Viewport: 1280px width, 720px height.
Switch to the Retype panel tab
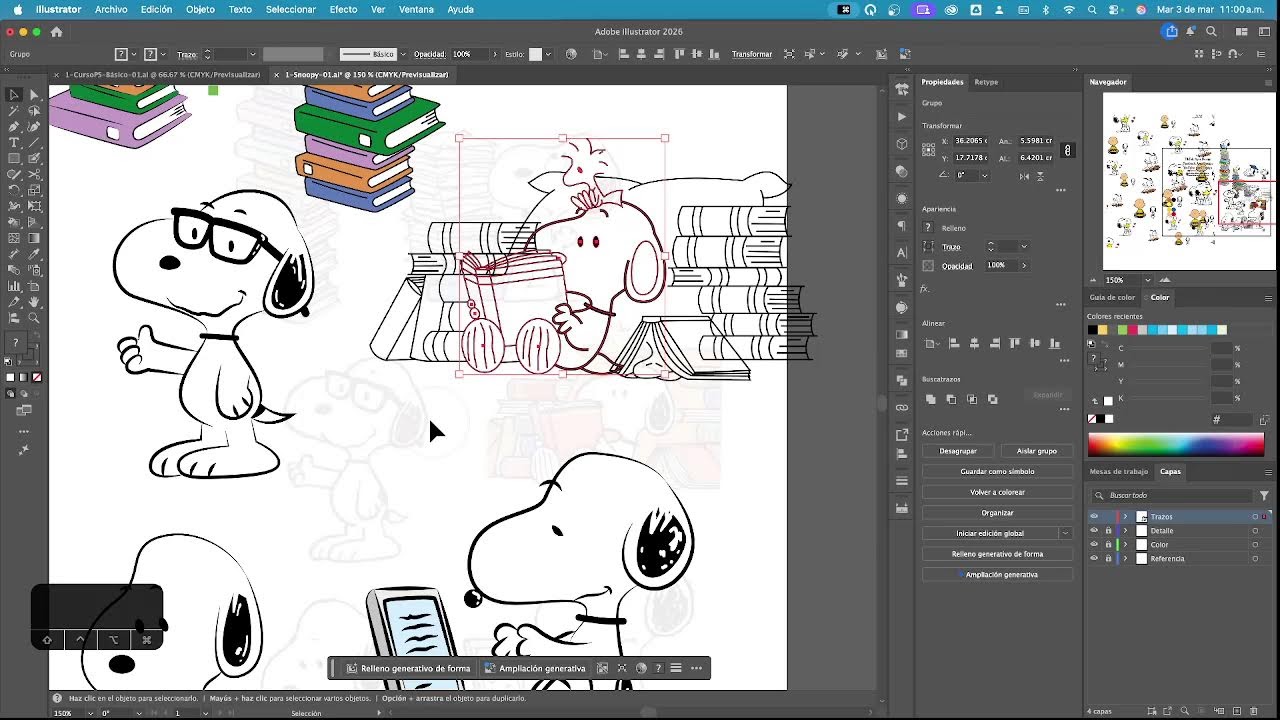[986, 82]
